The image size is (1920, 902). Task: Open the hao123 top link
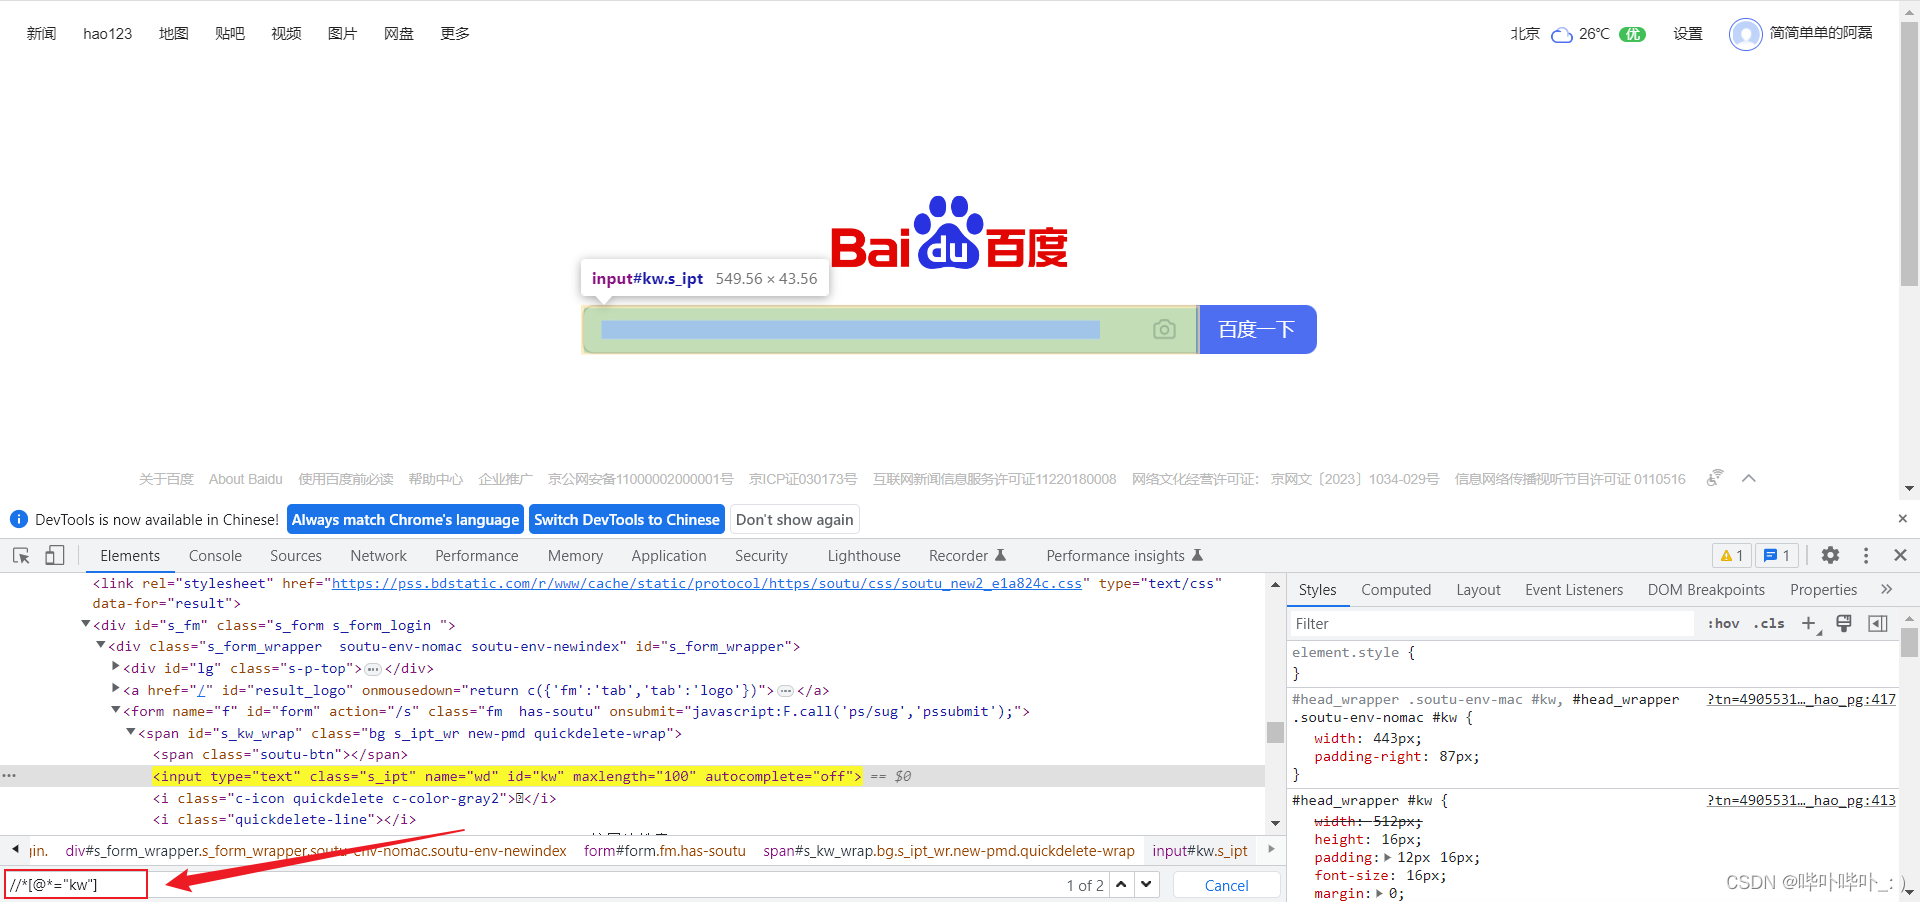click(108, 33)
